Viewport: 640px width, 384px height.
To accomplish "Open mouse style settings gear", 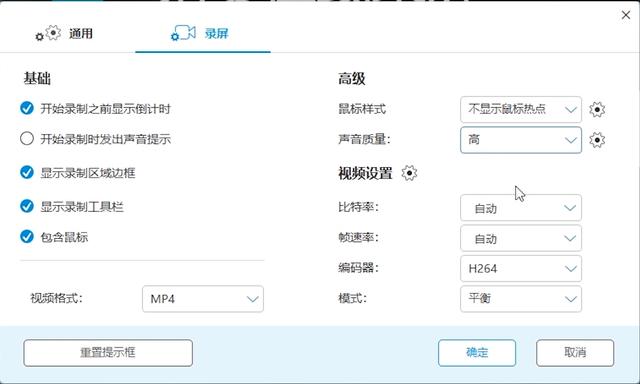I will (x=597, y=109).
